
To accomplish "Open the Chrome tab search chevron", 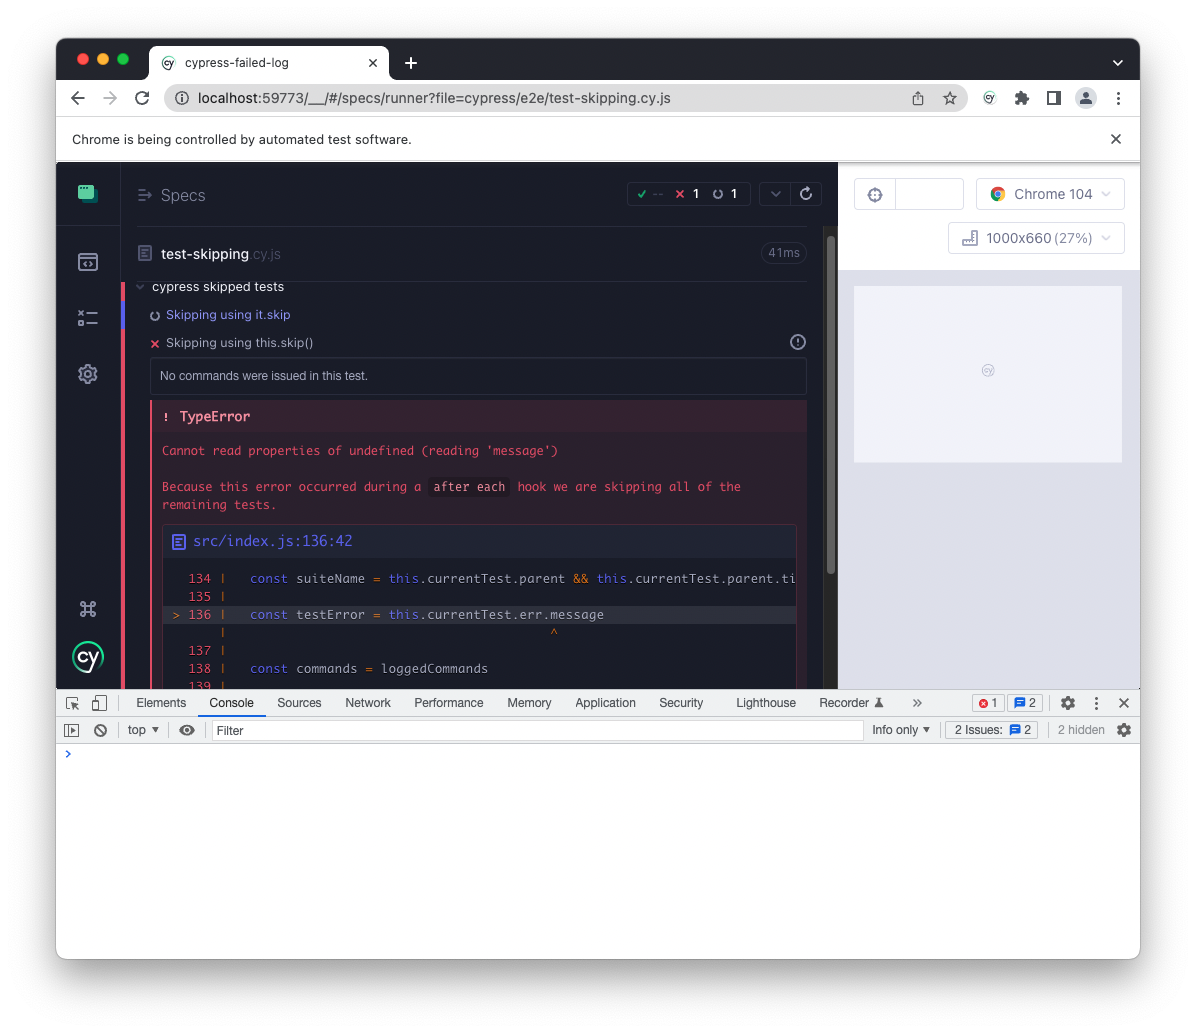I will [1117, 63].
